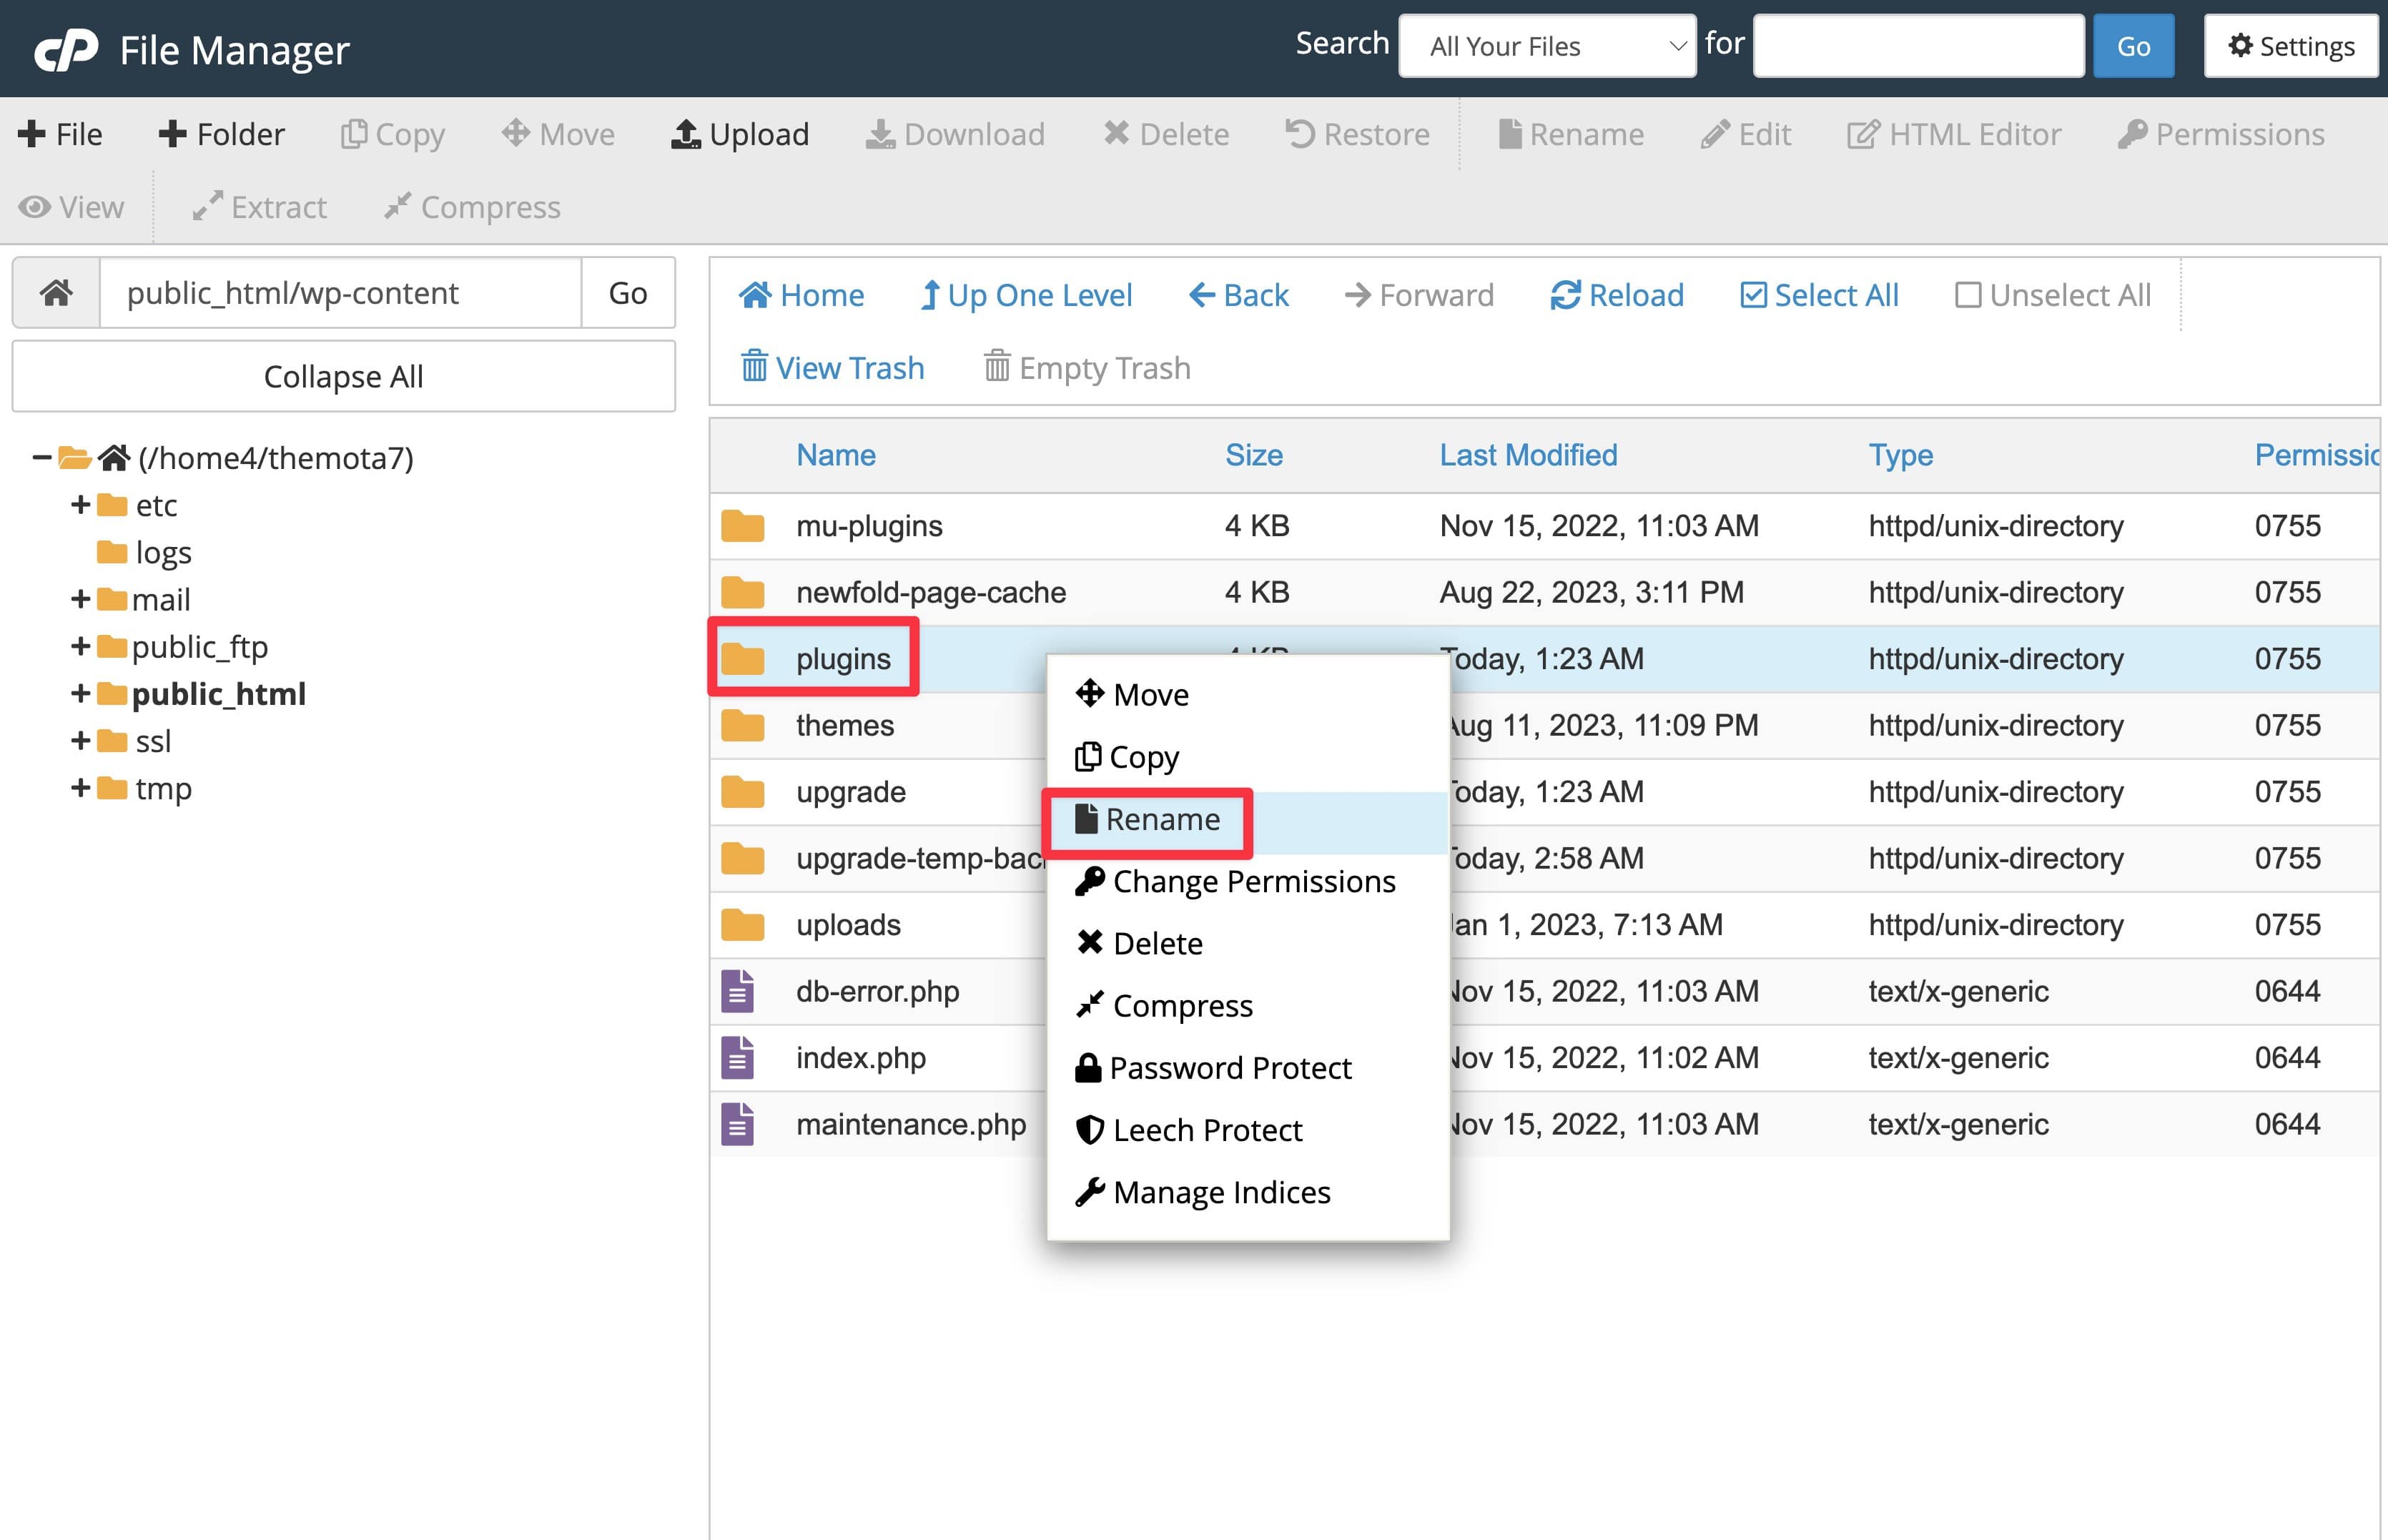2388x1540 pixels.
Task: Click inside the search text field
Action: (1917, 46)
